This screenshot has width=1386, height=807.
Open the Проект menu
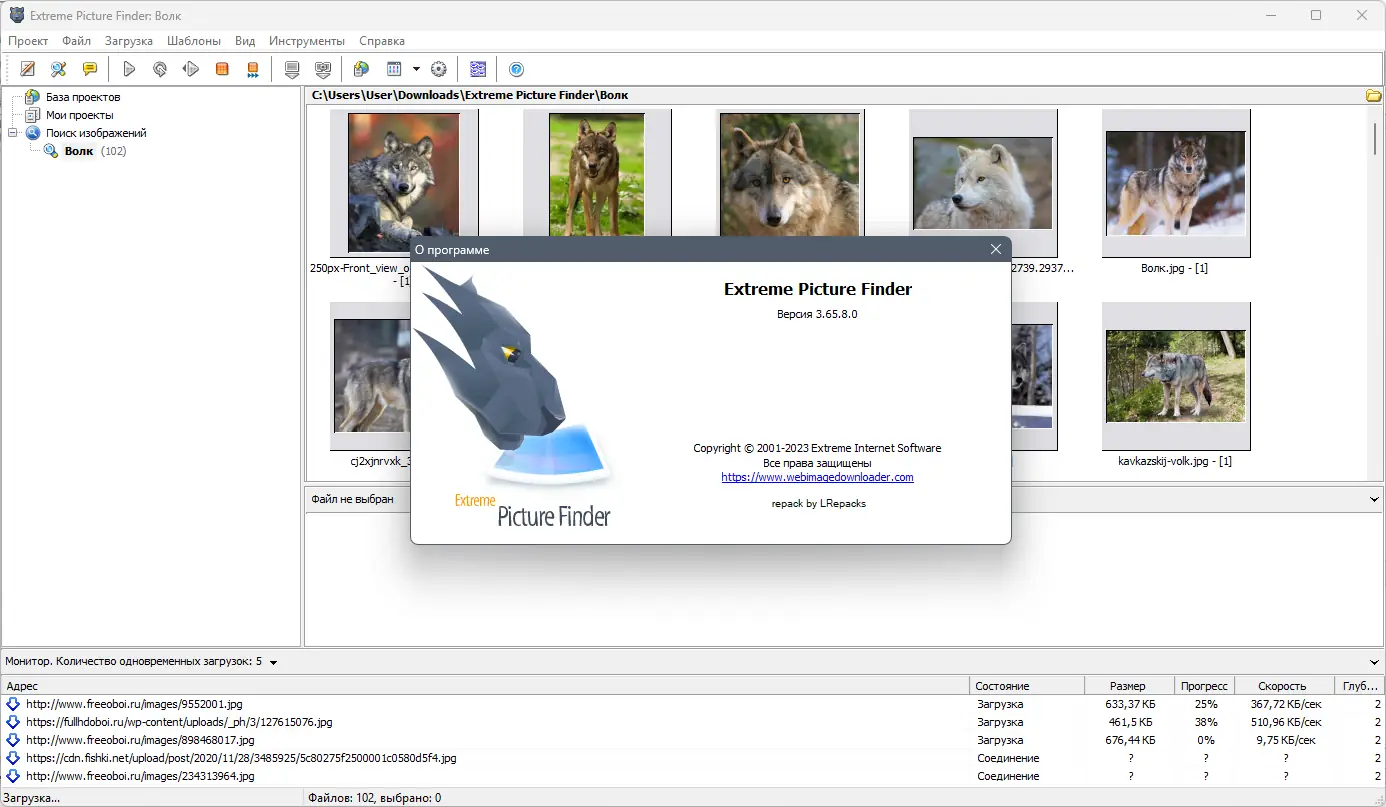coord(28,41)
